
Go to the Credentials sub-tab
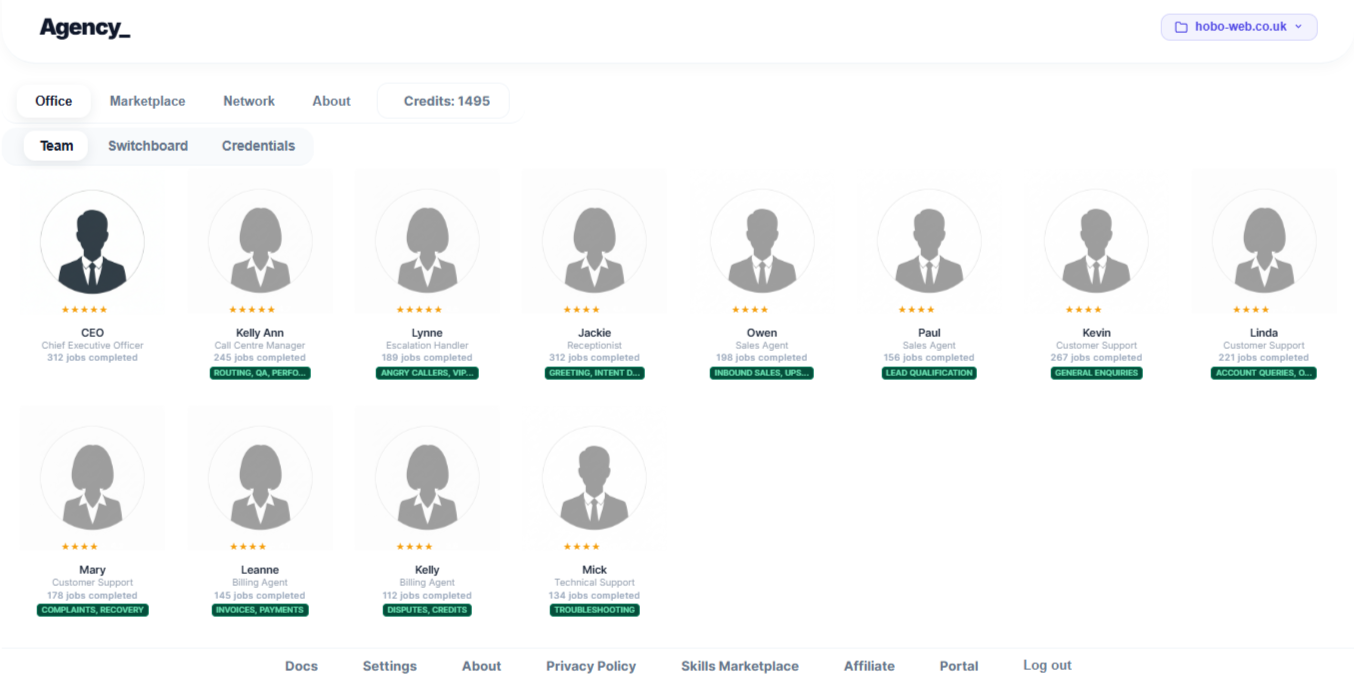(x=258, y=146)
